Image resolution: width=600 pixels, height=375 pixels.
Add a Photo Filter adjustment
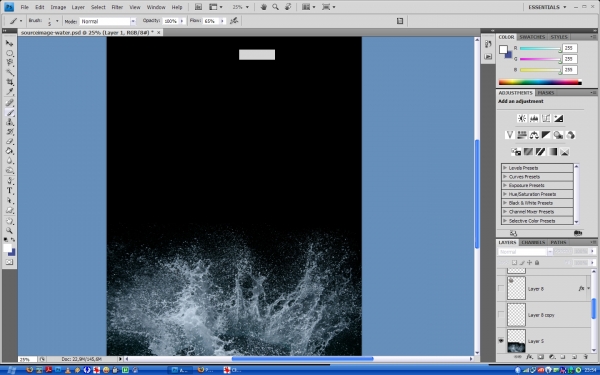coord(558,135)
